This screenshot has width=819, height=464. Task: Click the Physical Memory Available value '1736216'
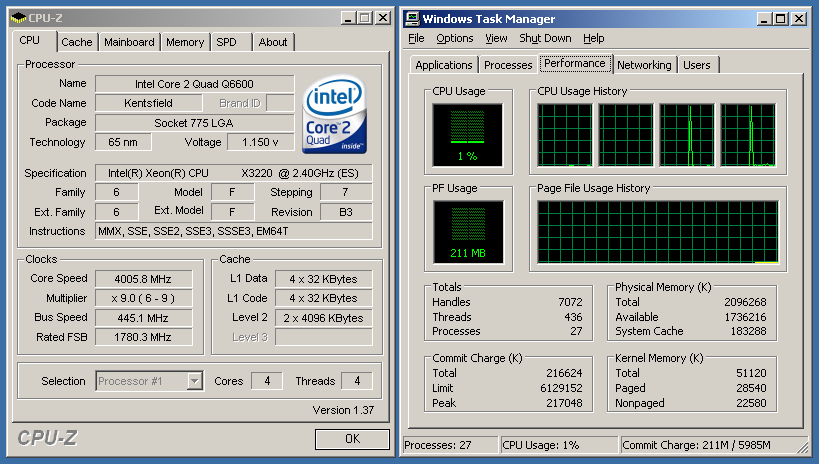click(745, 317)
